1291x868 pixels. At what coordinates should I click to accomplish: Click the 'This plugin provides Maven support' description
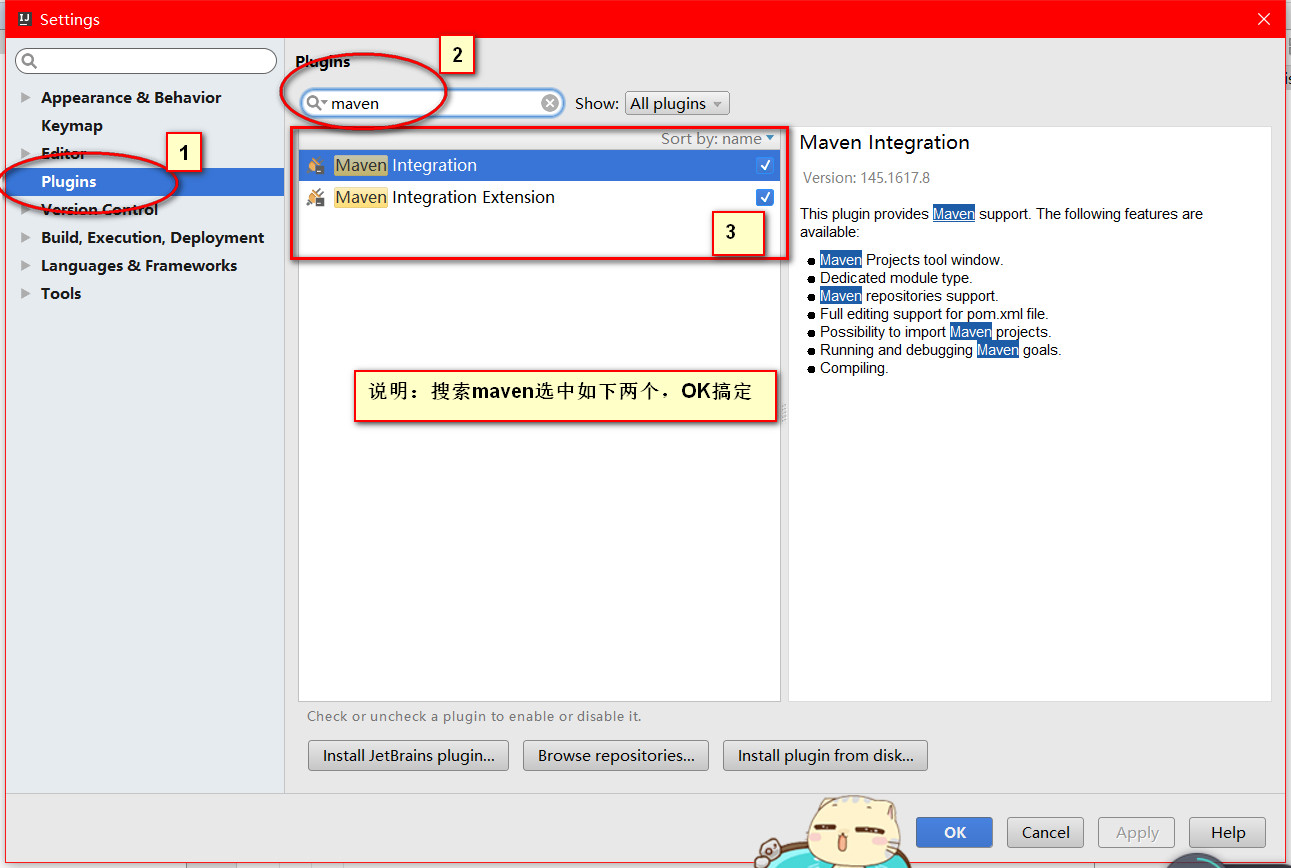pyautogui.click(x=1002, y=222)
